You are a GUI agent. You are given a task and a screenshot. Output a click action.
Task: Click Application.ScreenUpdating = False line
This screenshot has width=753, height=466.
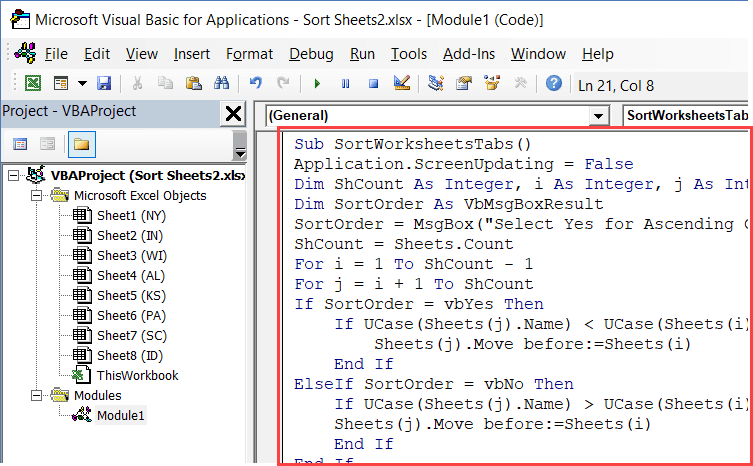click(463, 164)
